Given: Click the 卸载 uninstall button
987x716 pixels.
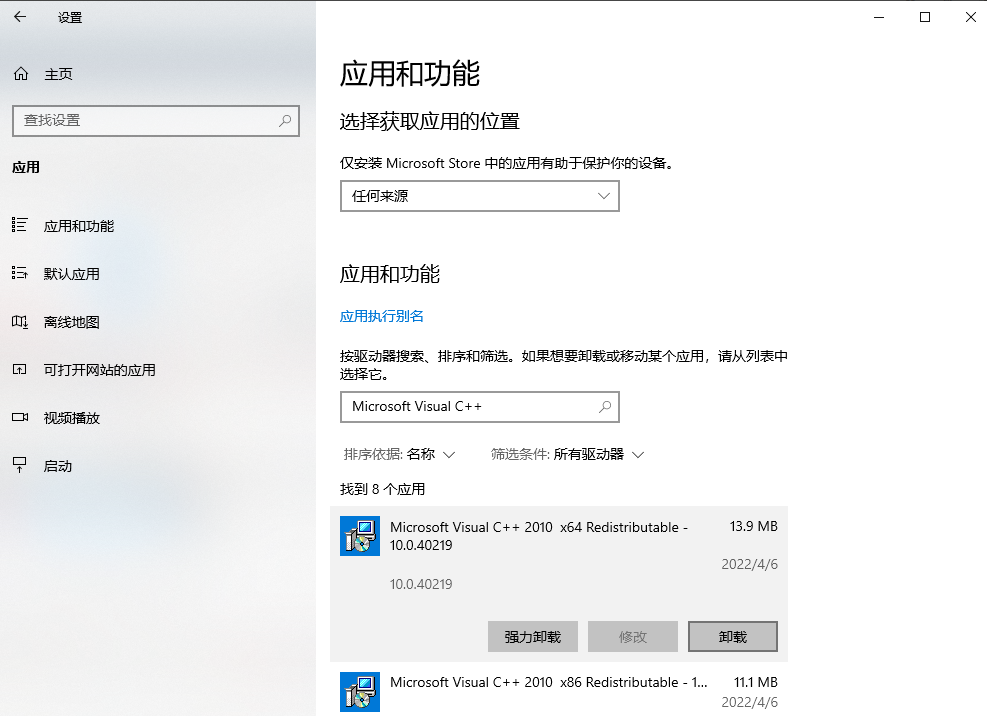Looking at the screenshot, I should 733,637.
